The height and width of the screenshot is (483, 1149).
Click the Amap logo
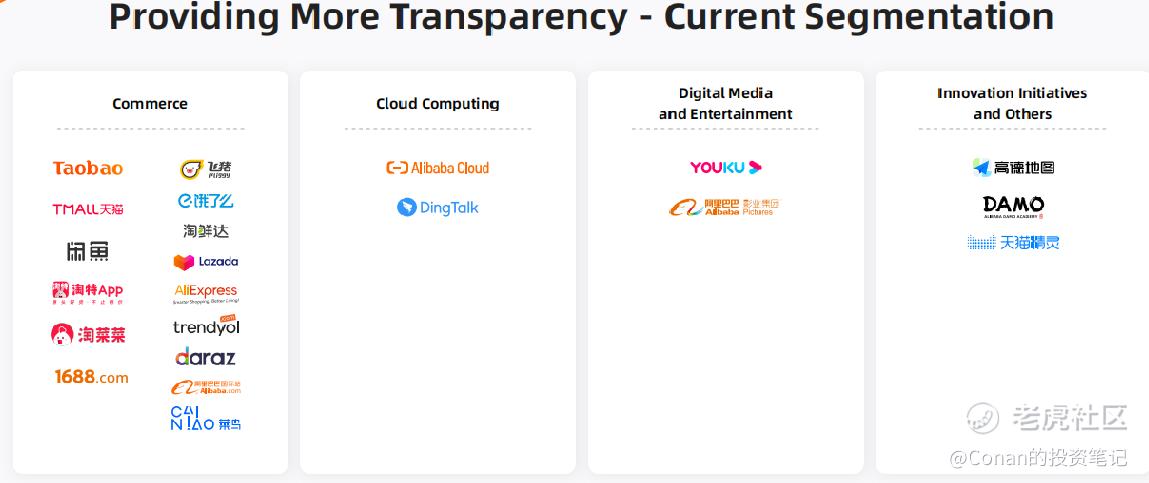1013,168
